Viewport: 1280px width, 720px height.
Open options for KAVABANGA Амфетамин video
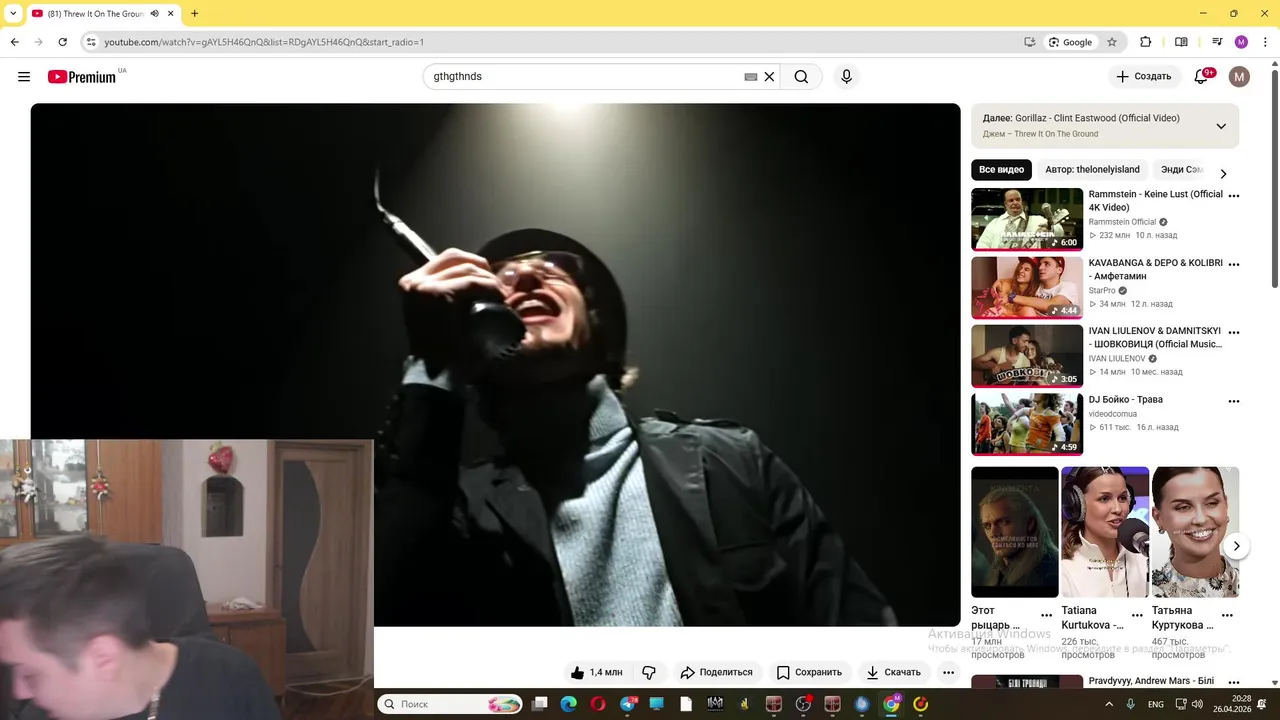click(x=1233, y=264)
